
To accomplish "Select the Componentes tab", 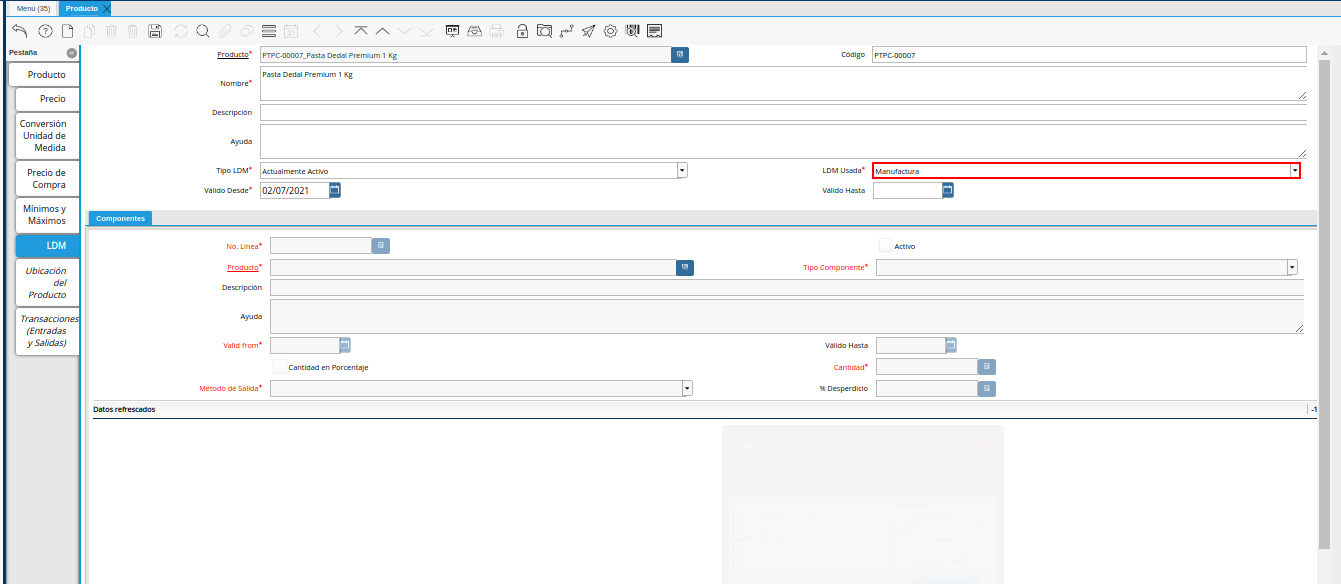I will tap(120, 218).
